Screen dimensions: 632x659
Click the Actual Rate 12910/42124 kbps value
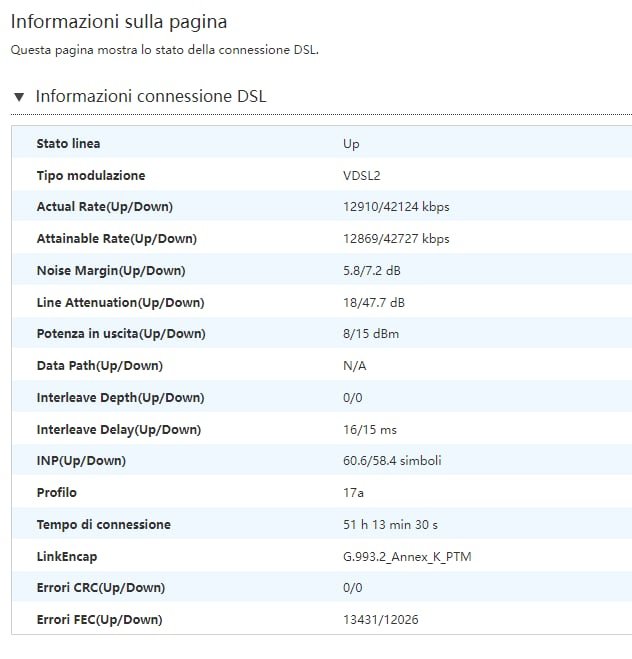[396, 207]
